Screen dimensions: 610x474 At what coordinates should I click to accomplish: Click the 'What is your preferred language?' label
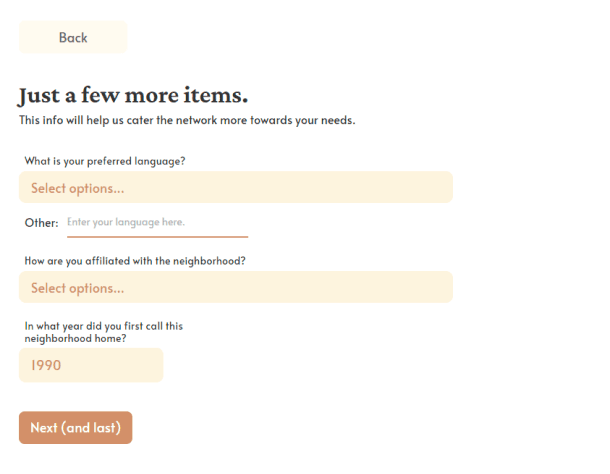tap(105, 161)
